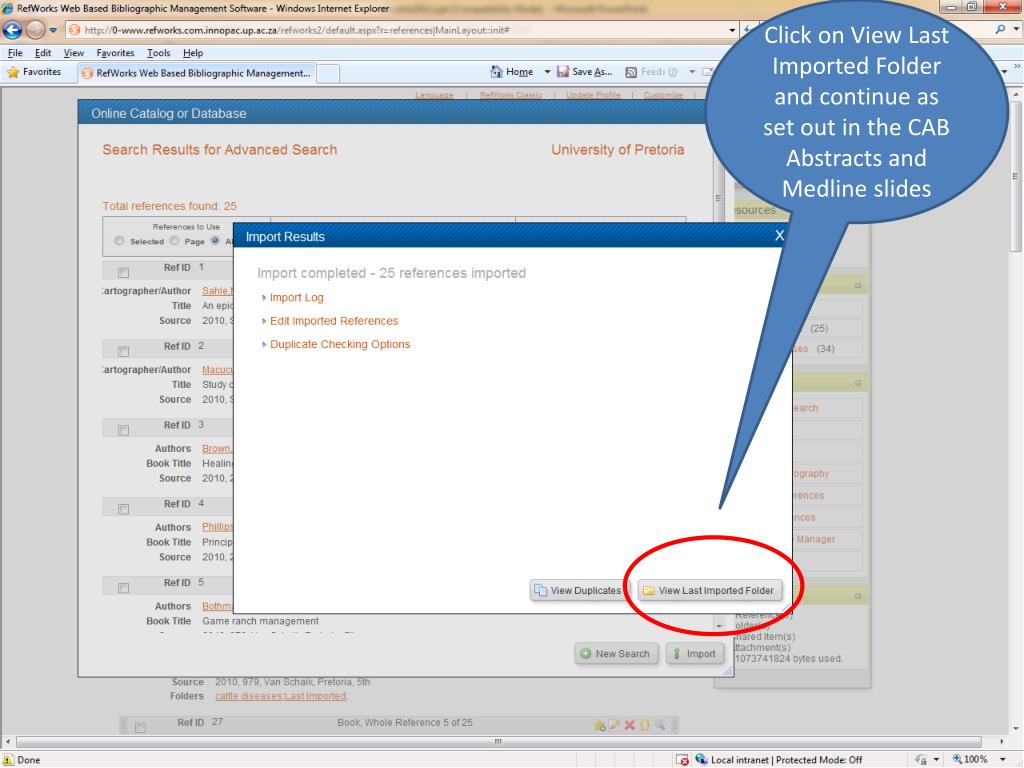Open the File menu

(x=15, y=53)
